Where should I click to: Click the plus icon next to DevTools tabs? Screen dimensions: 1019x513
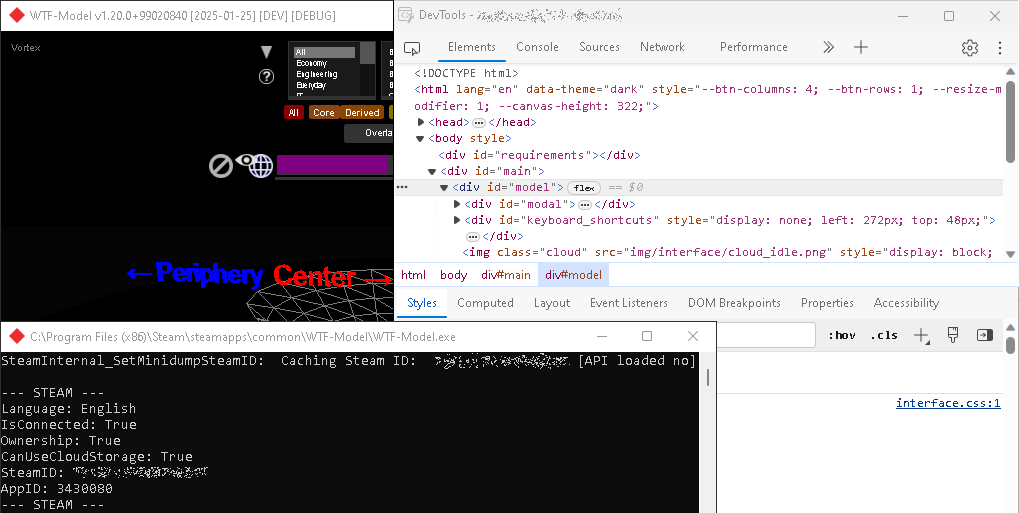861,47
